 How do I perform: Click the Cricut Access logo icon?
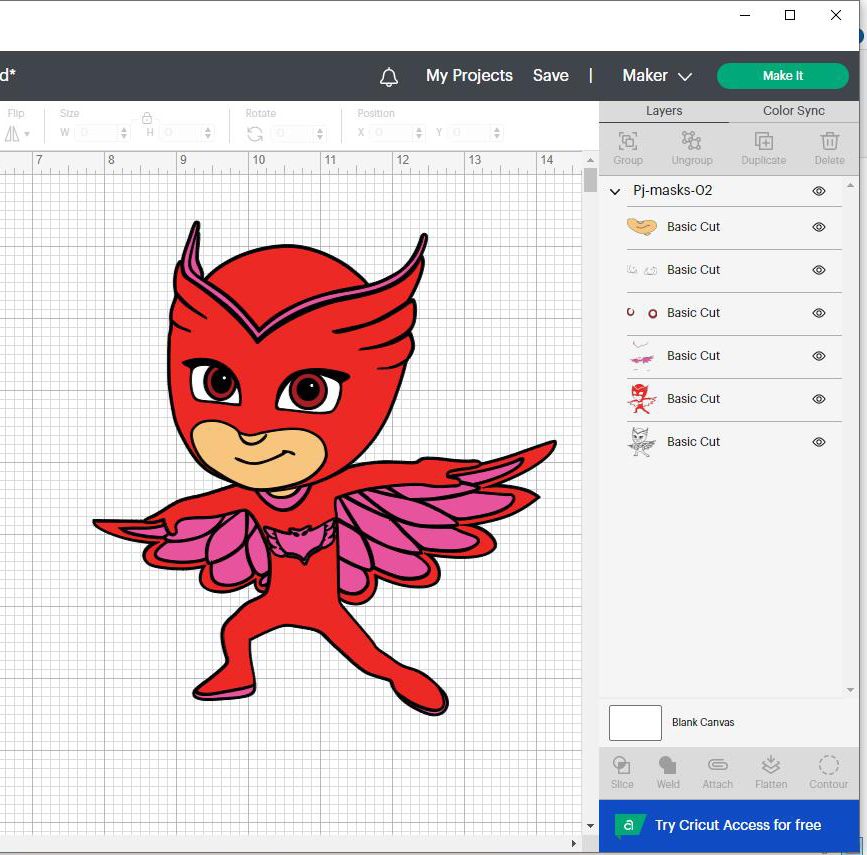[x=630, y=825]
